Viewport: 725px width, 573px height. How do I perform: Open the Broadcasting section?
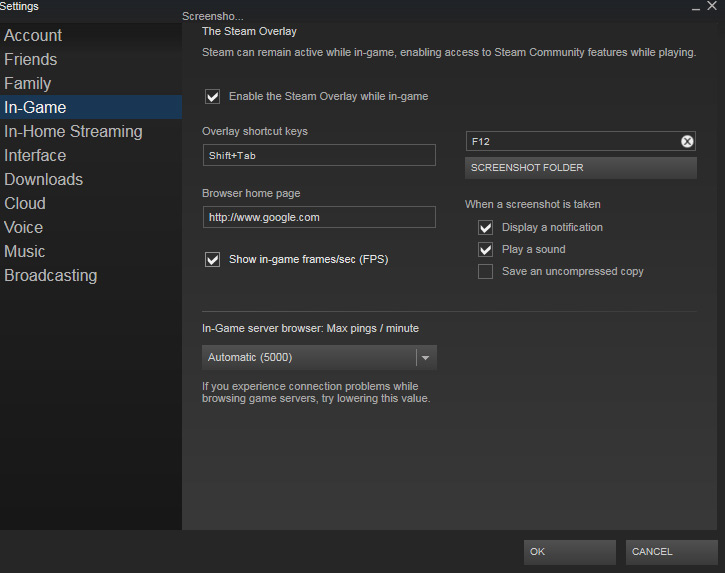point(51,276)
